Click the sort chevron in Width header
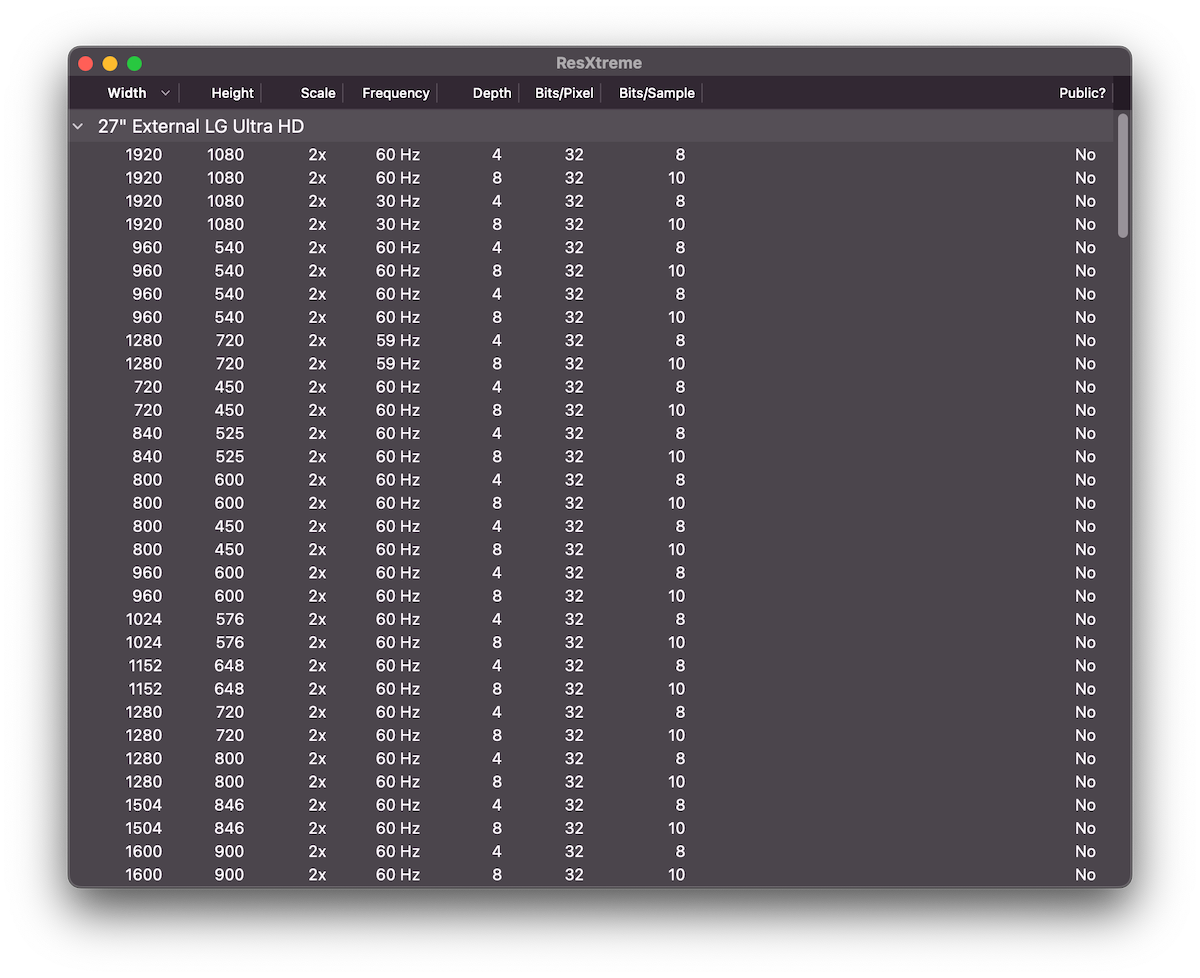The height and width of the screenshot is (978, 1200). (x=165, y=93)
